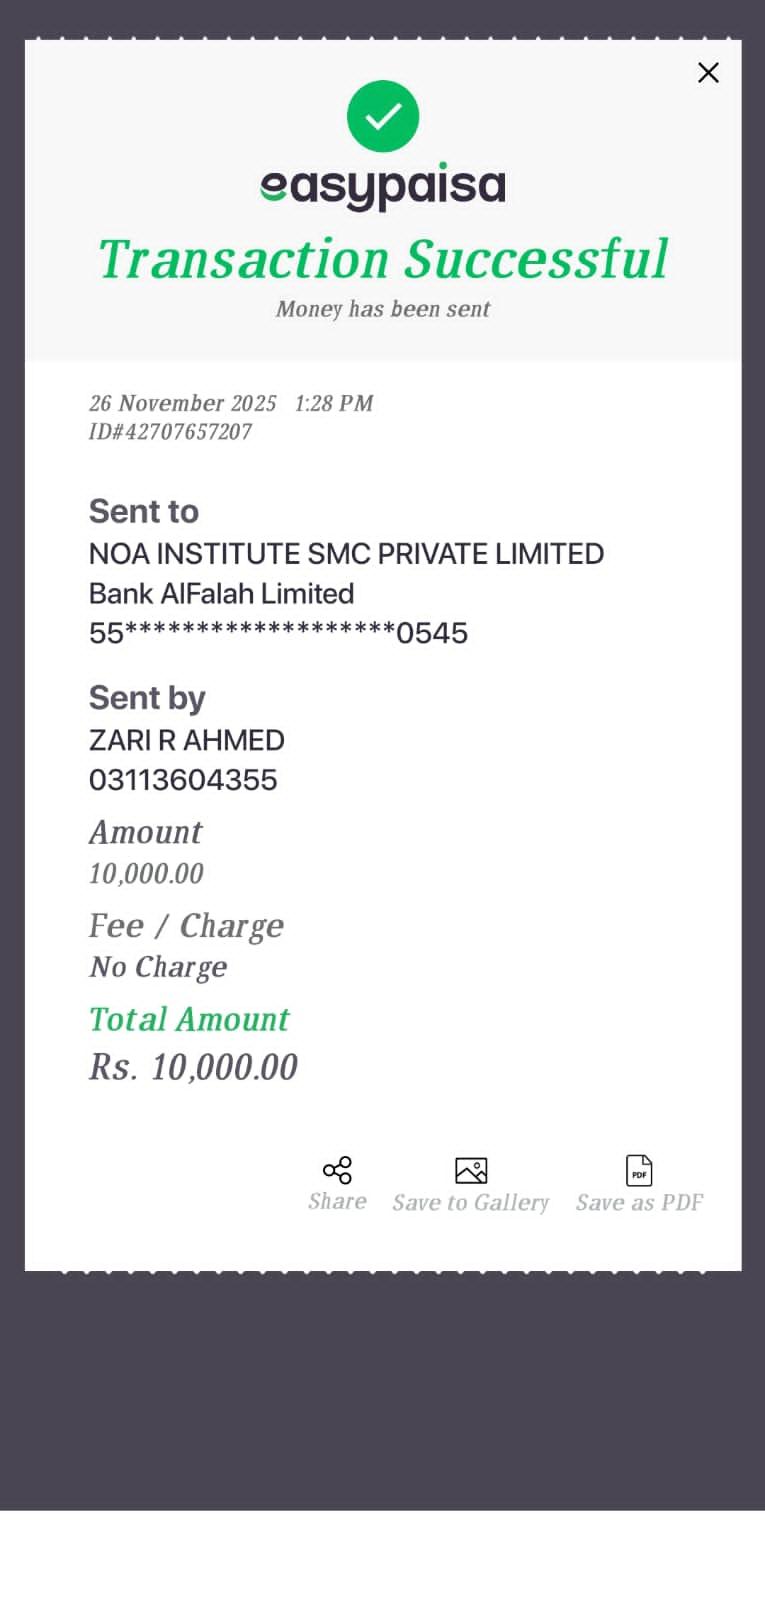
Task: Click the Bank AlFalah Limited line
Action: coord(221,594)
